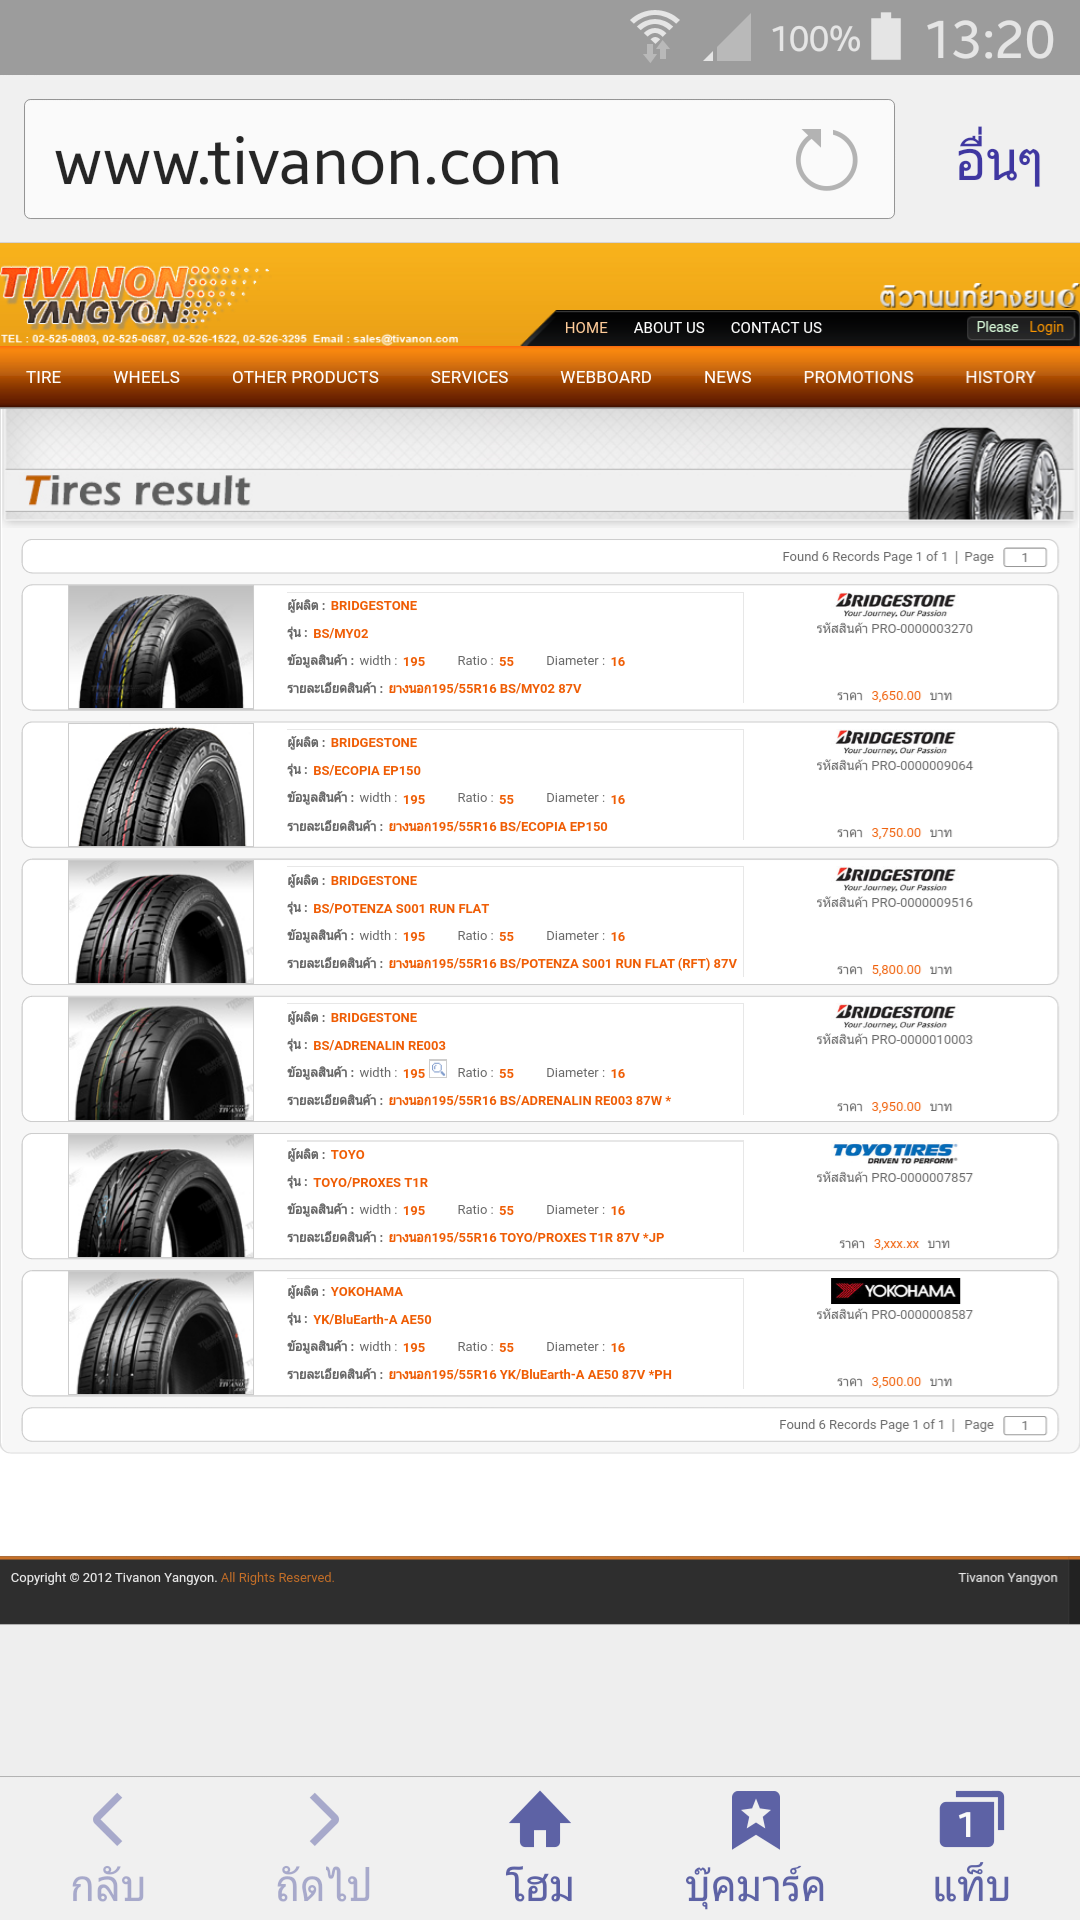Tap the reload page icon
1080x1920 pixels.
[826, 160]
